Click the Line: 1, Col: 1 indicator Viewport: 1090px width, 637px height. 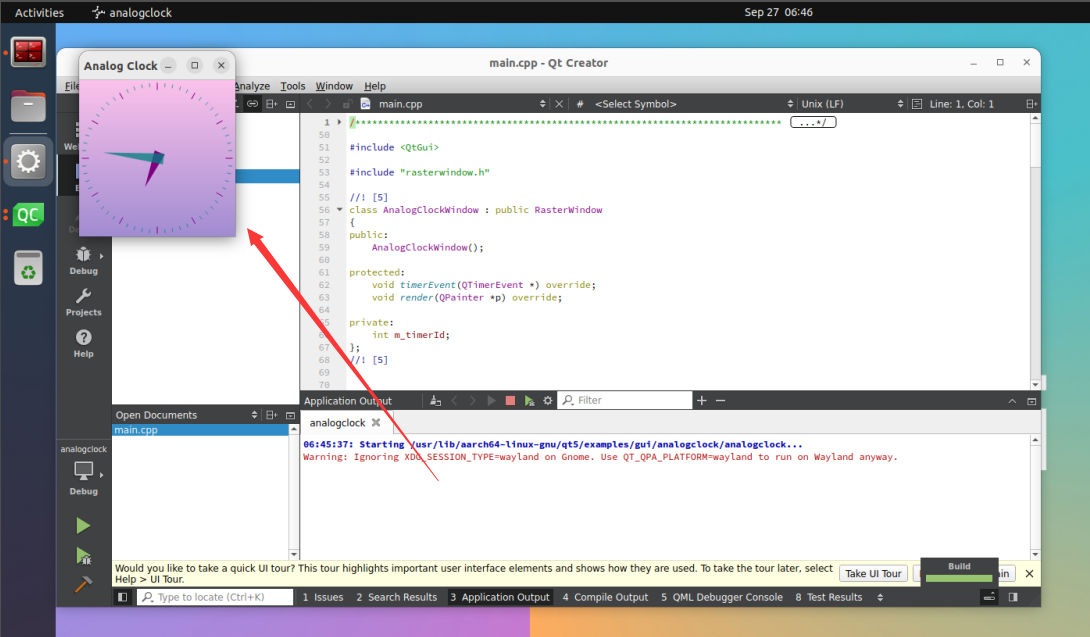tap(961, 104)
